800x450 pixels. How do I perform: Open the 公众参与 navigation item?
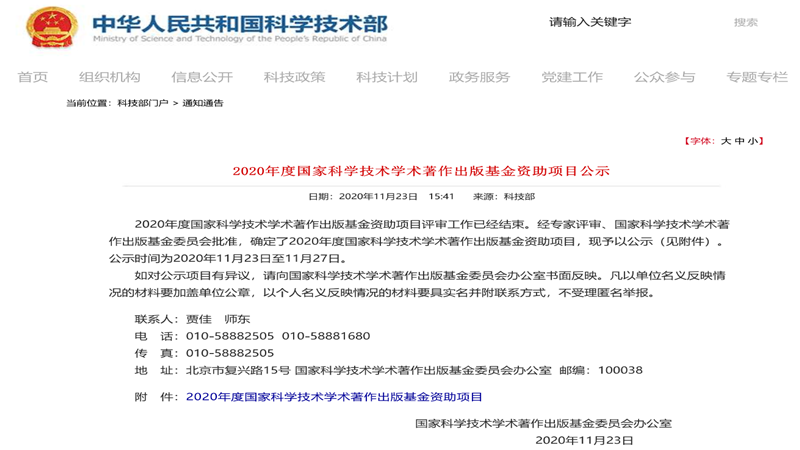(664, 77)
